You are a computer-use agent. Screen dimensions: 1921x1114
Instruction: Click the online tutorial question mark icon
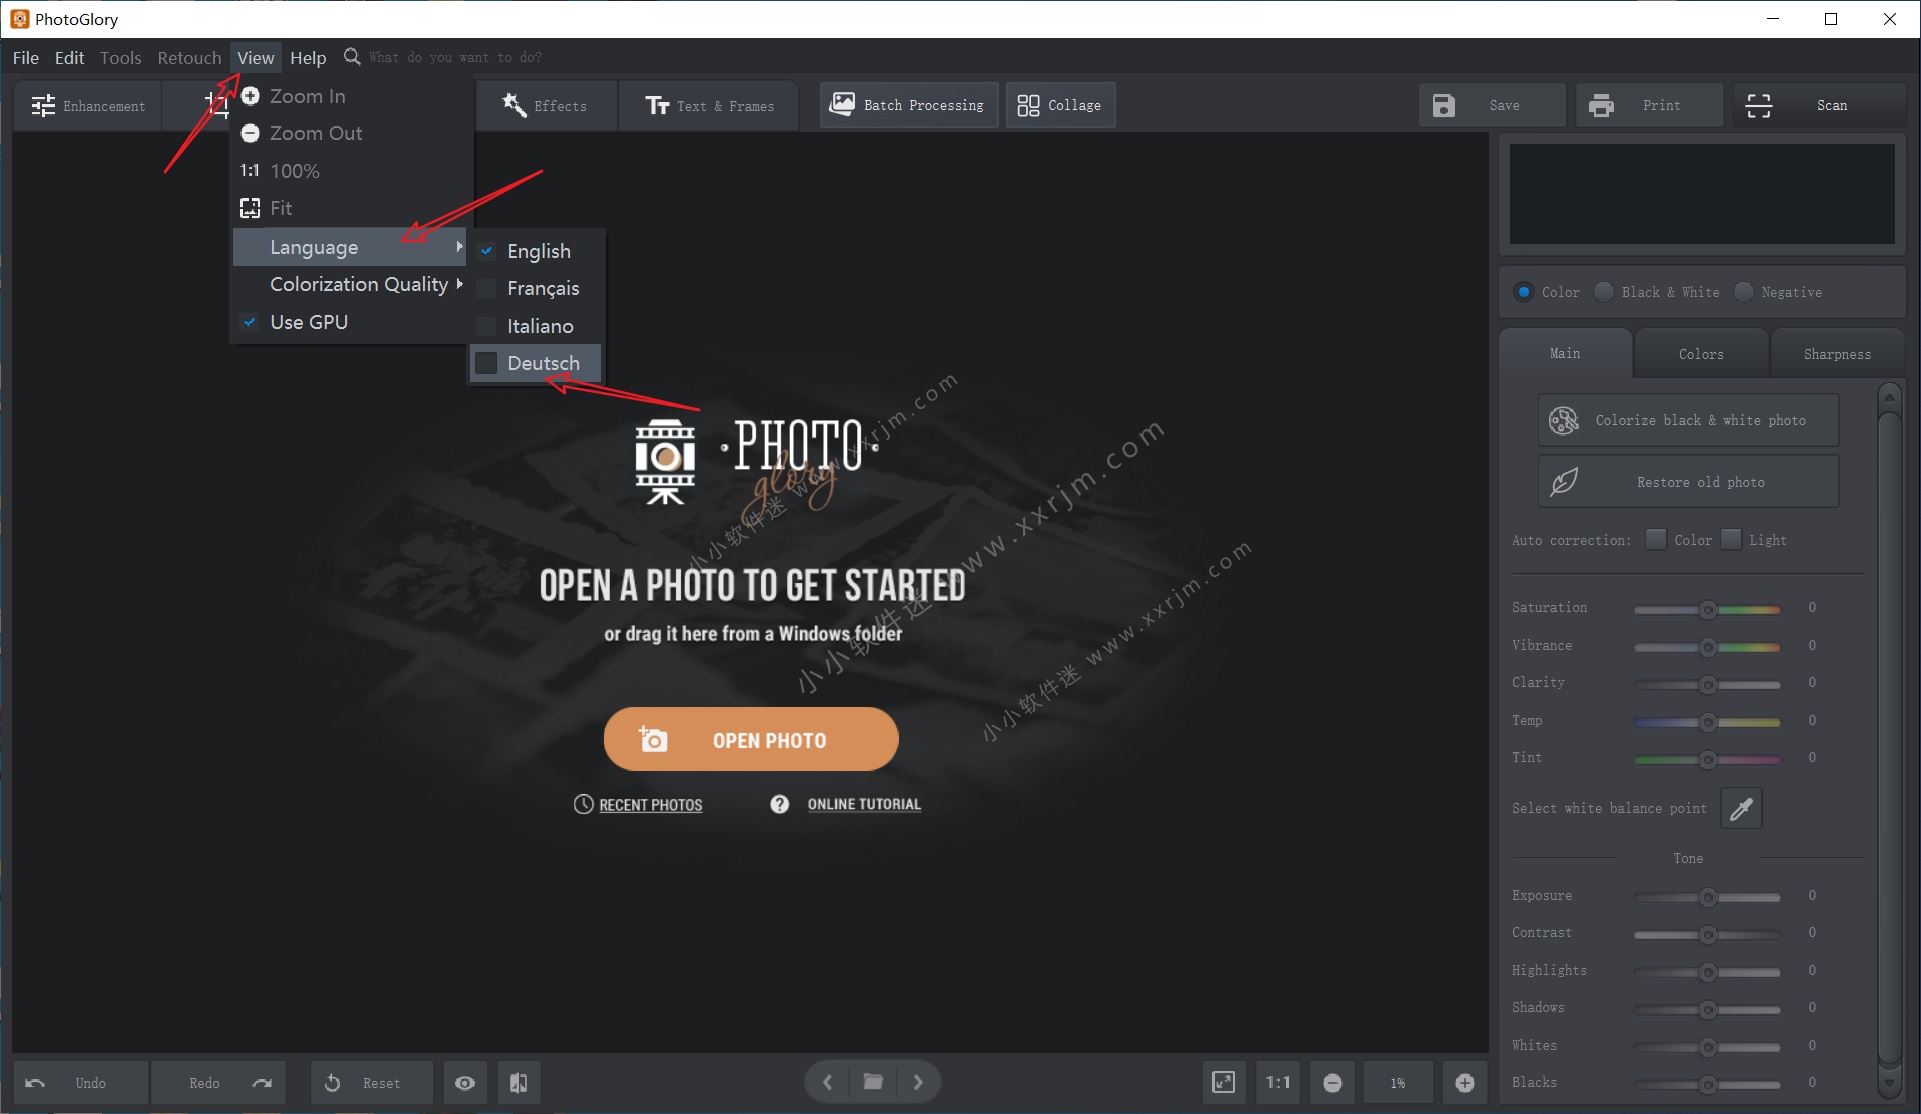pos(780,804)
